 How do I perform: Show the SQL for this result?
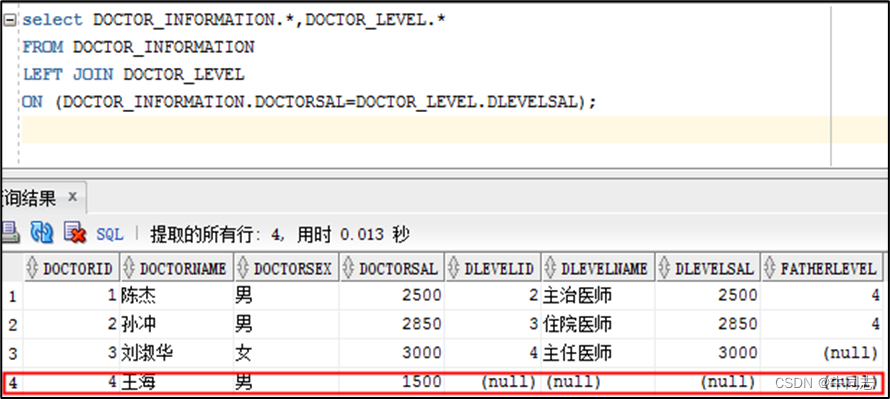tap(110, 234)
